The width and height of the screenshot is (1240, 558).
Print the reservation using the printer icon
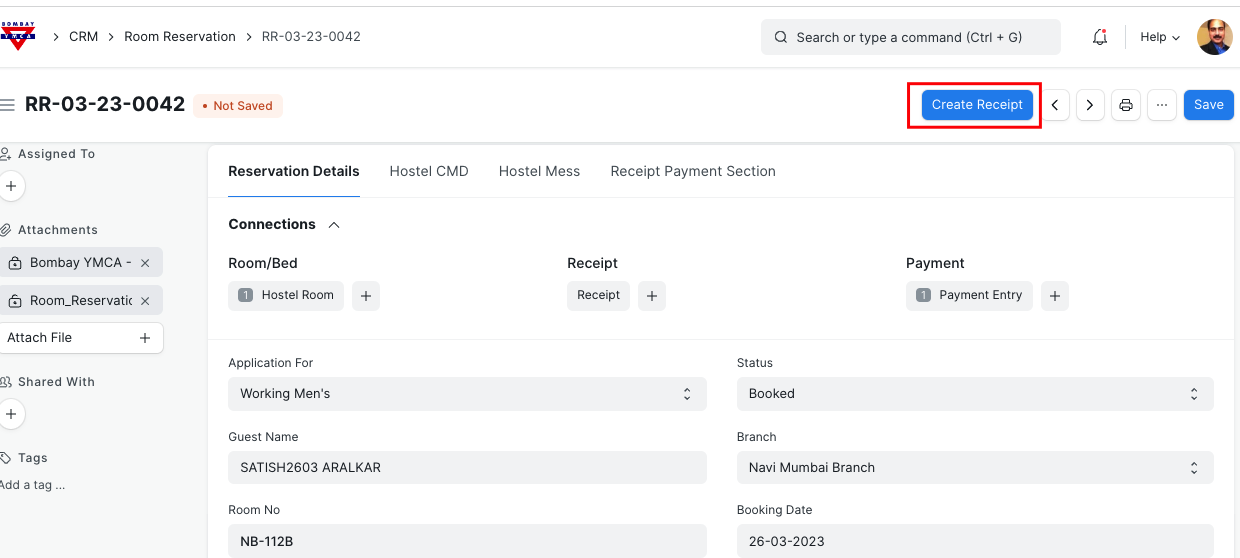(x=1126, y=105)
